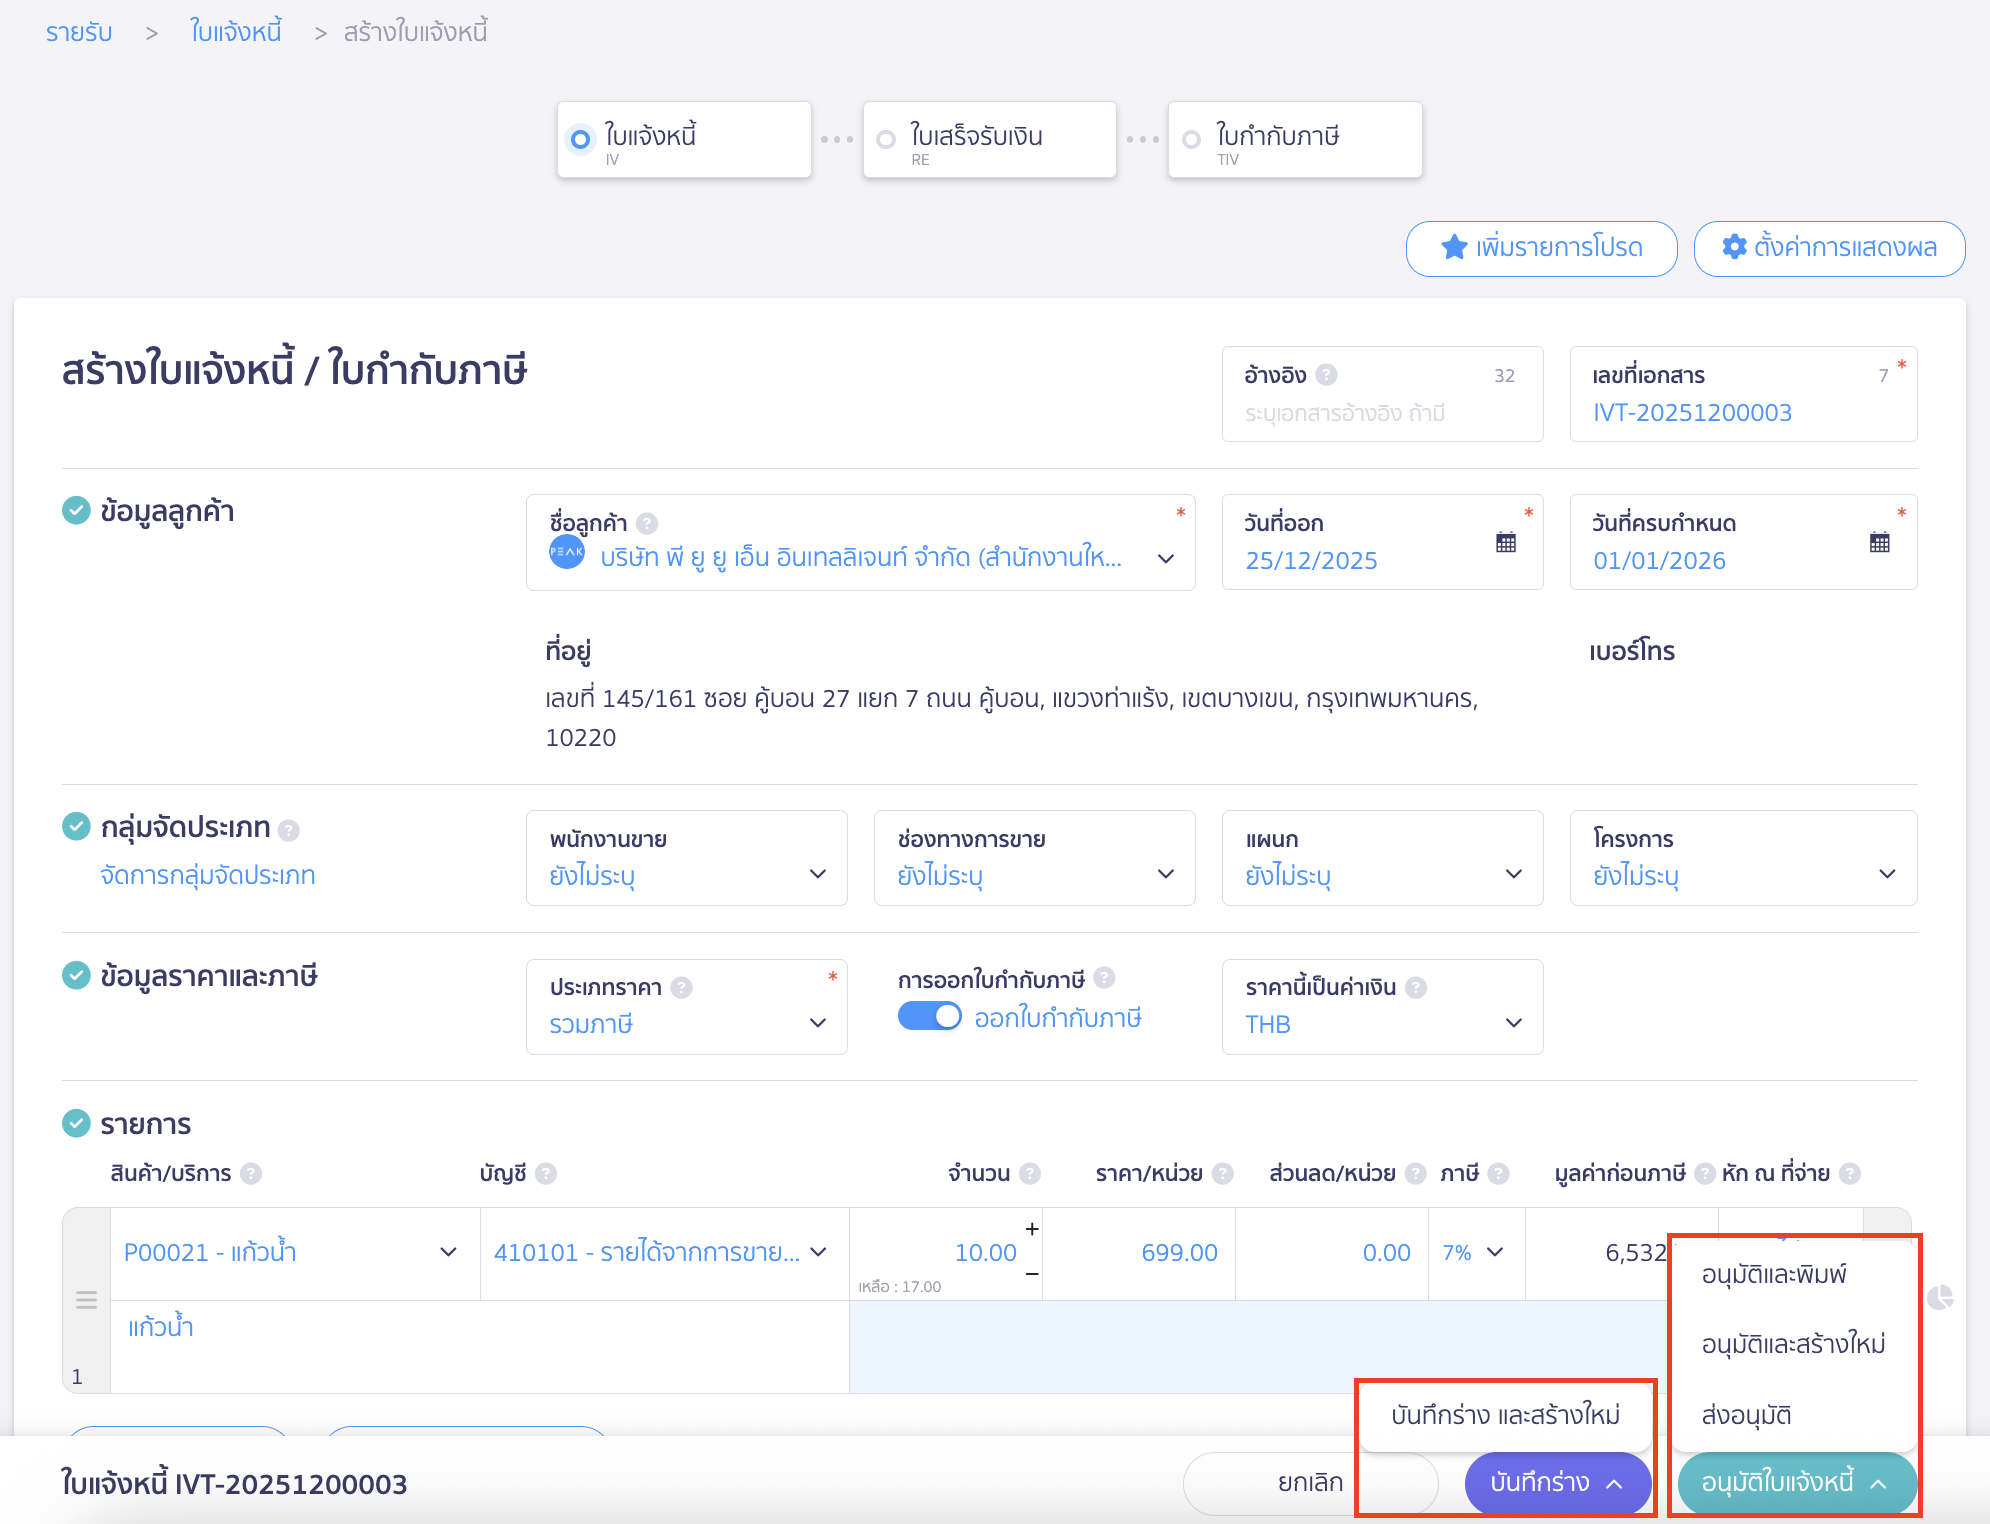This screenshot has width=1990, height=1524.
Task: Open the 7% tax rate dropdown
Action: (1475, 1253)
